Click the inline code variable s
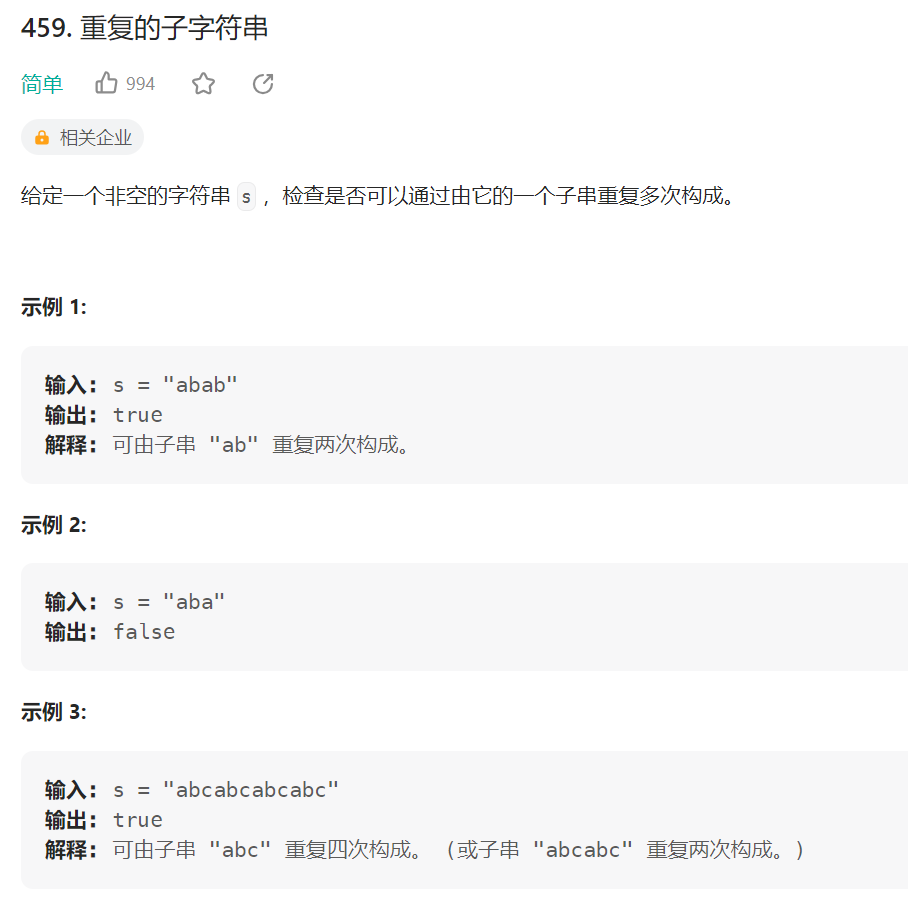The width and height of the screenshot is (908, 911). (x=246, y=196)
